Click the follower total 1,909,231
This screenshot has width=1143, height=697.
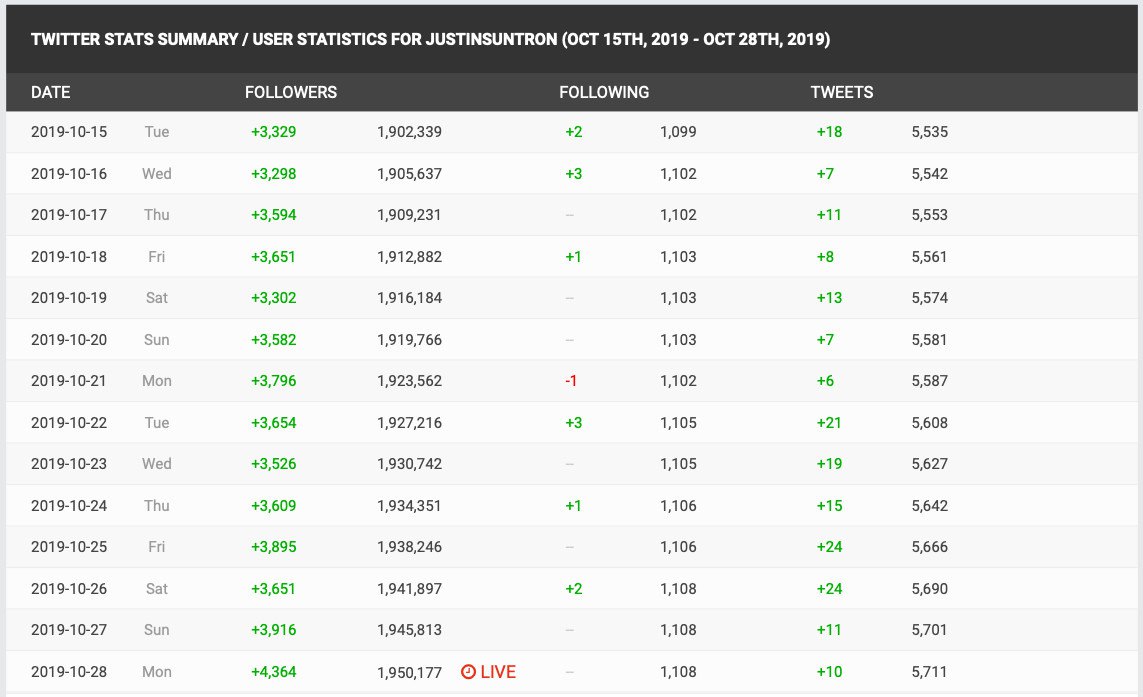[x=409, y=215]
